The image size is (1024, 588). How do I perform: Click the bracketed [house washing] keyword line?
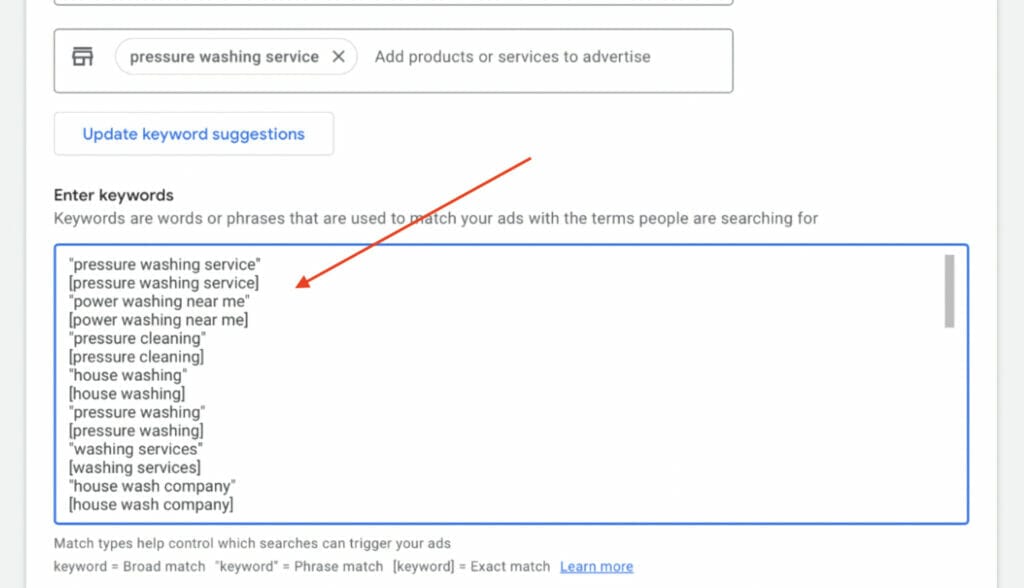pyautogui.click(x=127, y=394)
